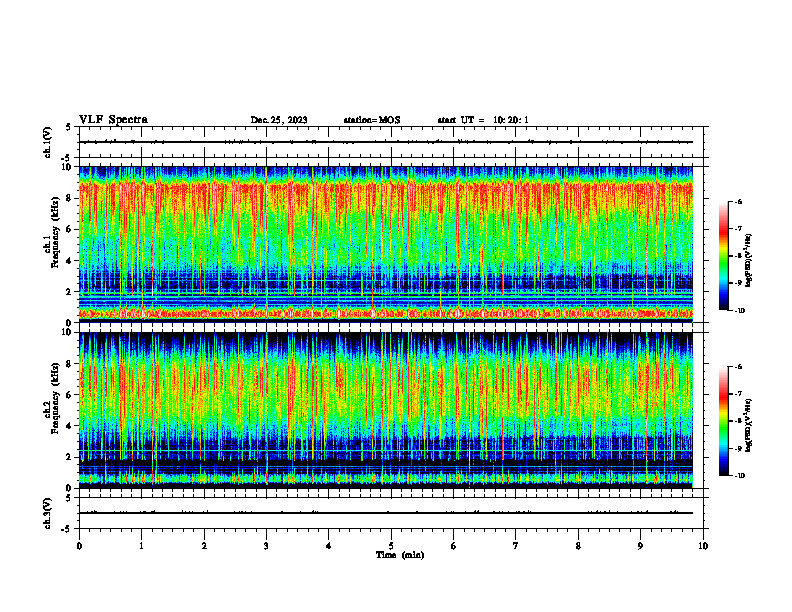Click the "-10" label on ch.1 colorbar

coord(739,311)
